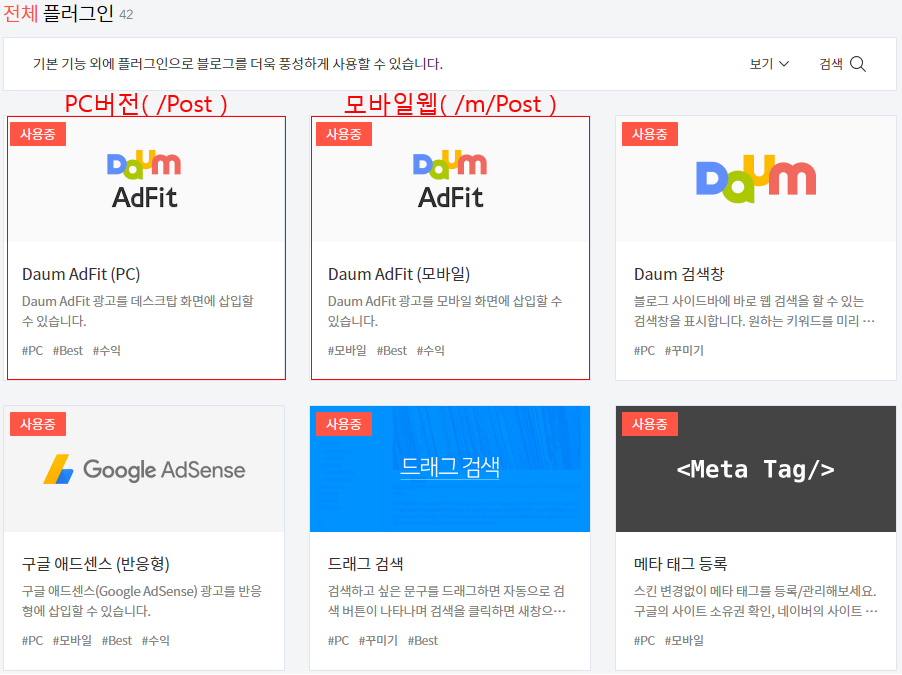The width and height of the screenshot is (902, 675).
Task: Open the Daum AdFit (모바일) logo thumbnail
Action: coord(450,179)
